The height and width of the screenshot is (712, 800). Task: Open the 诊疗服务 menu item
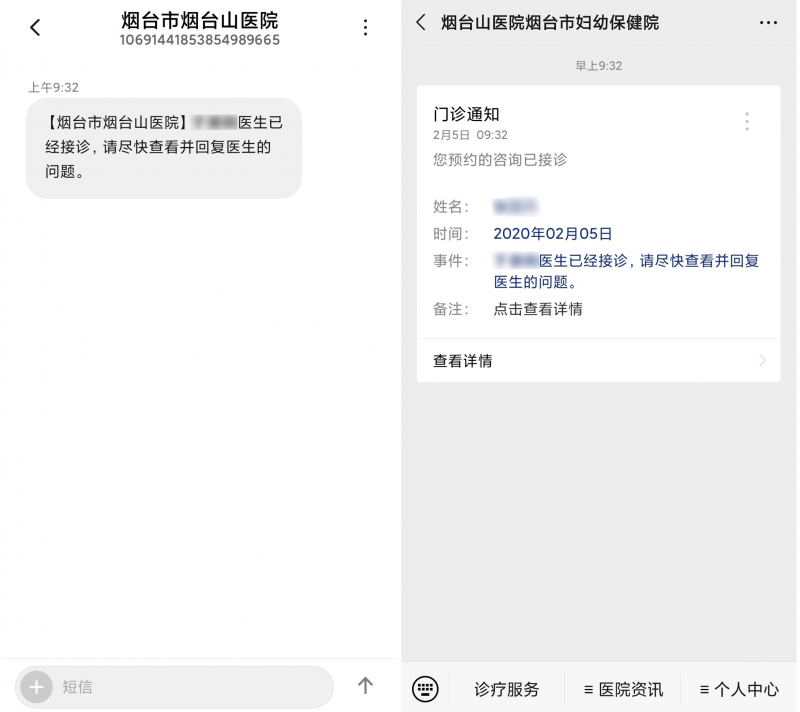[506, 689]
